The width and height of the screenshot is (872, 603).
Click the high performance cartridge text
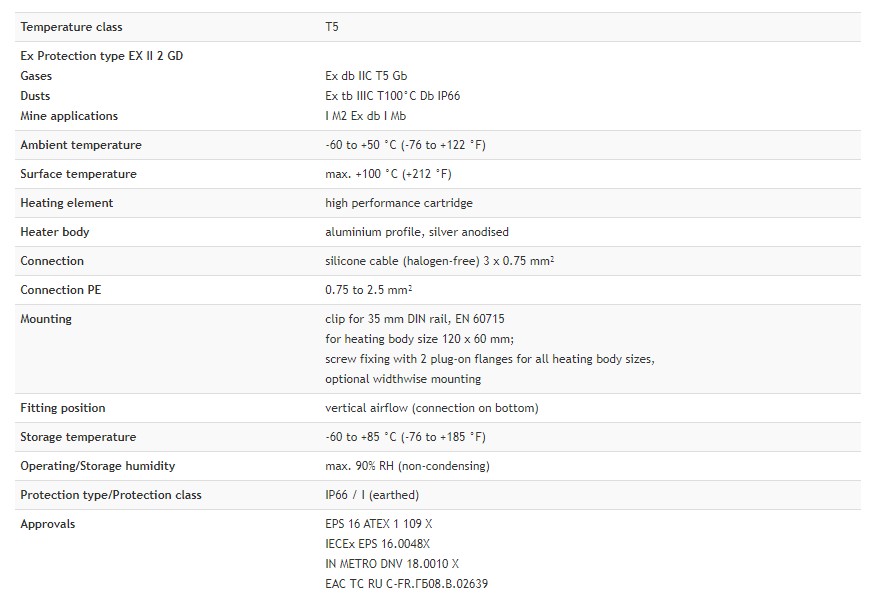[399, 202]
